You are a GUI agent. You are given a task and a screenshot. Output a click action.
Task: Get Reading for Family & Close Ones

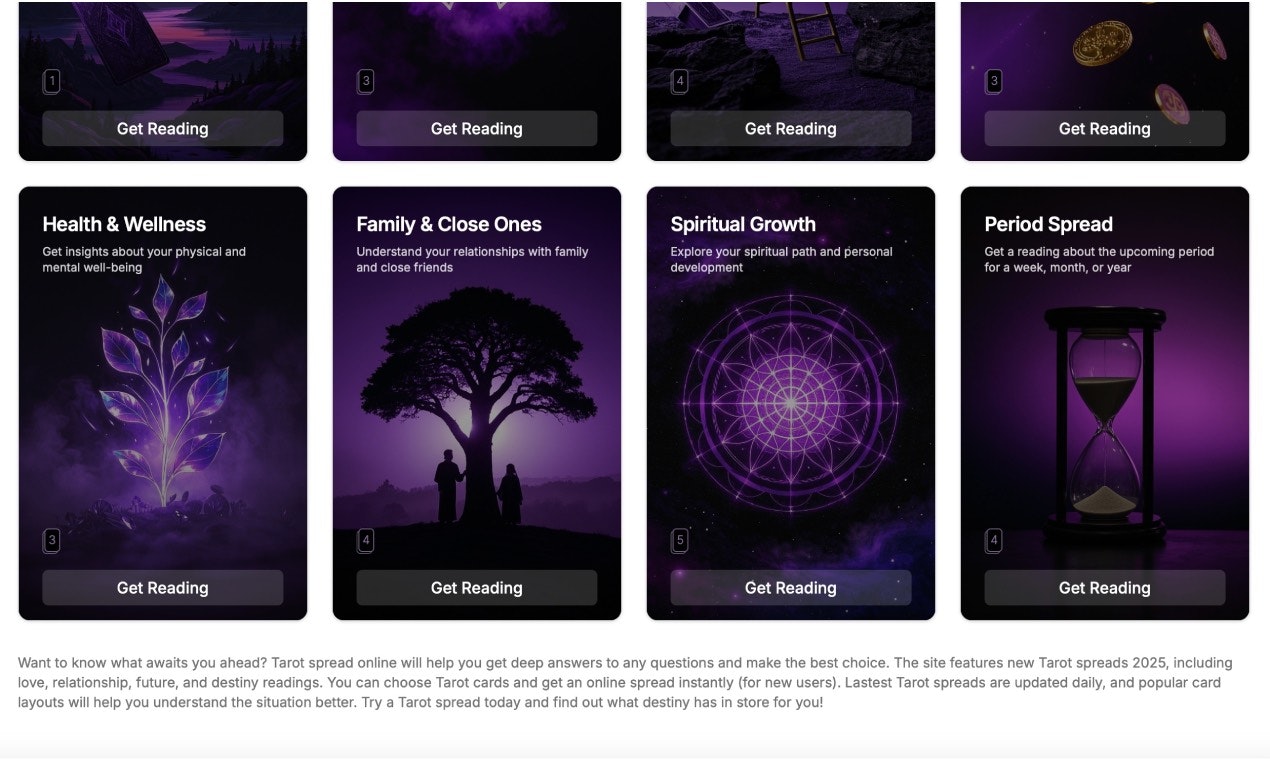tap(477, 588)
